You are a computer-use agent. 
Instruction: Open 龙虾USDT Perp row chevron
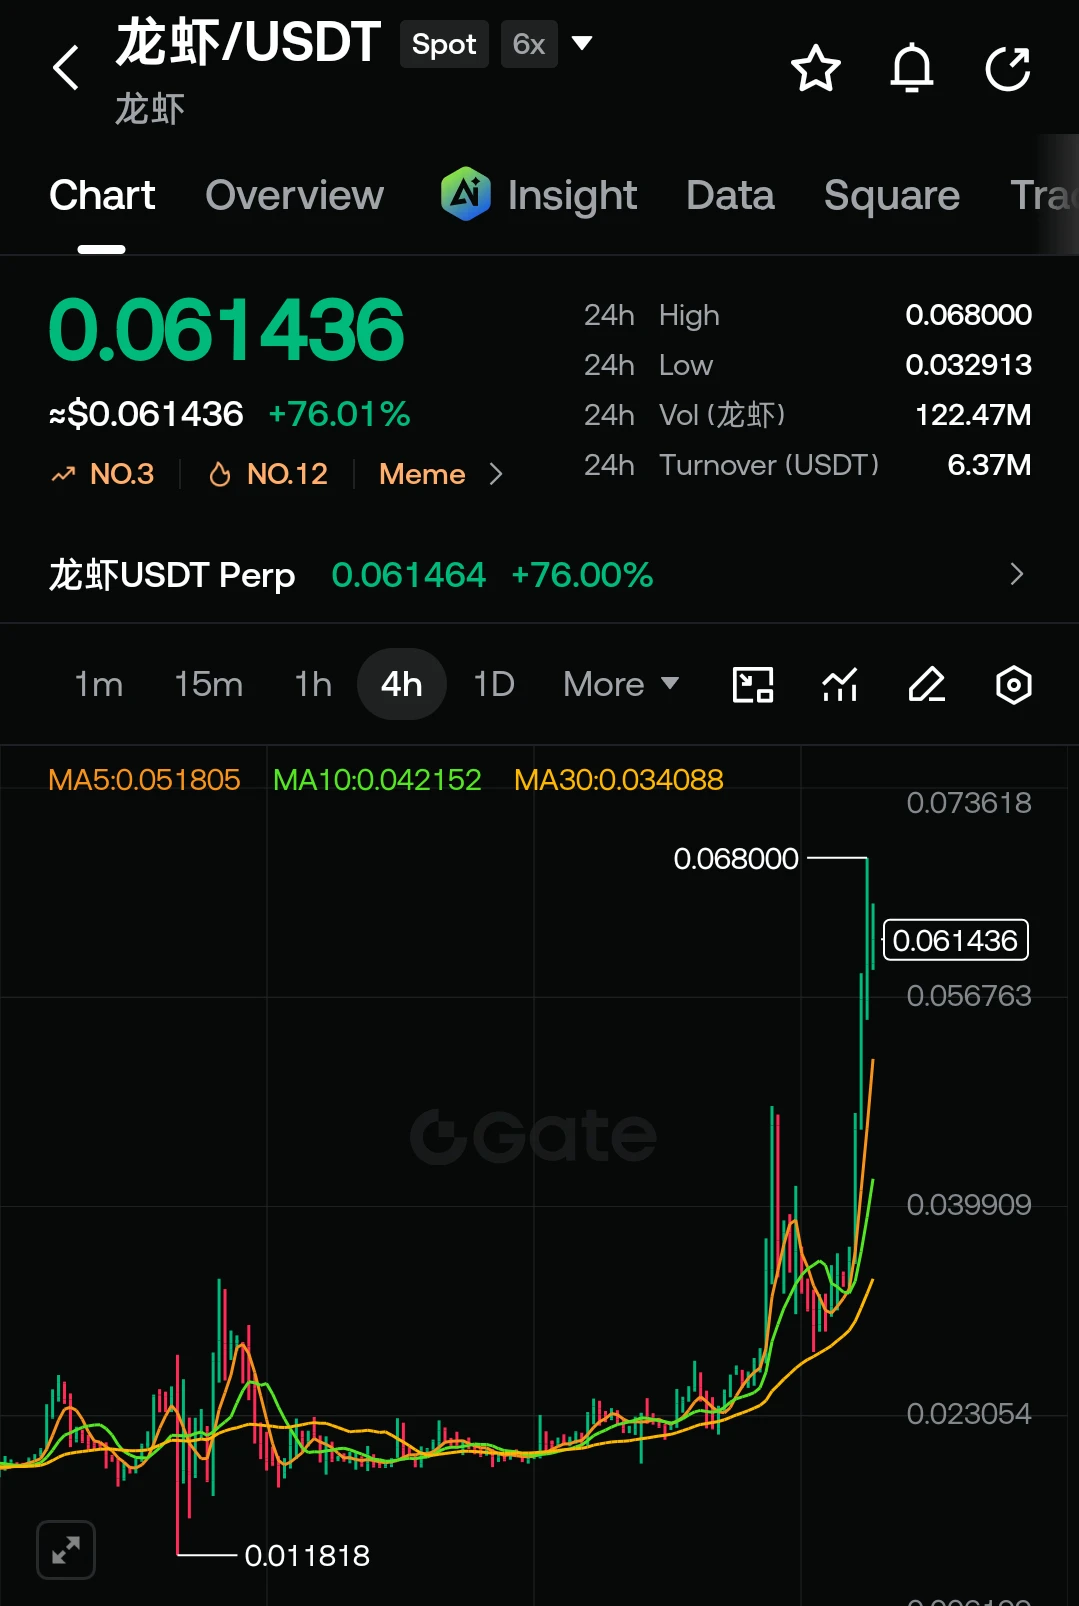tap(1017, 574)
